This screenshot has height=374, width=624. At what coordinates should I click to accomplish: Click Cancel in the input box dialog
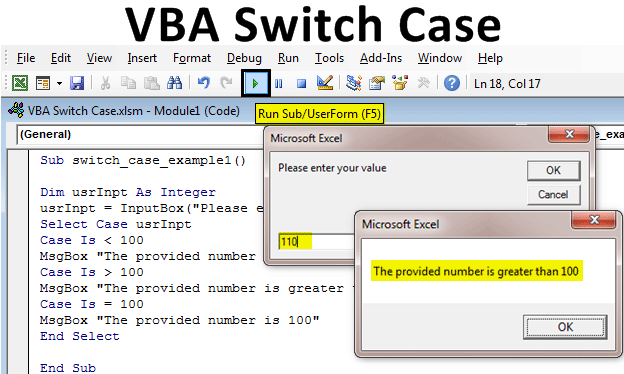pos(554,195)
